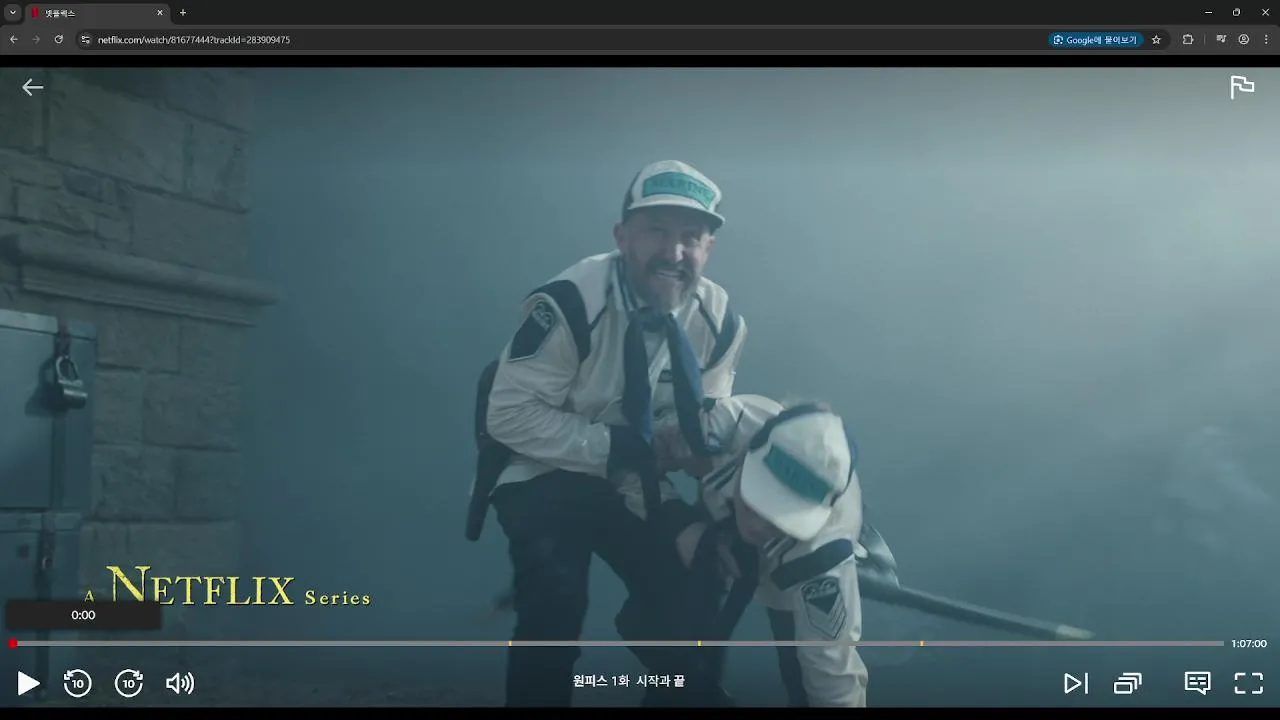Go back using the Netflix player arrow
The width and height of the screenshot is (1280, 720).
tap(33, 87)
